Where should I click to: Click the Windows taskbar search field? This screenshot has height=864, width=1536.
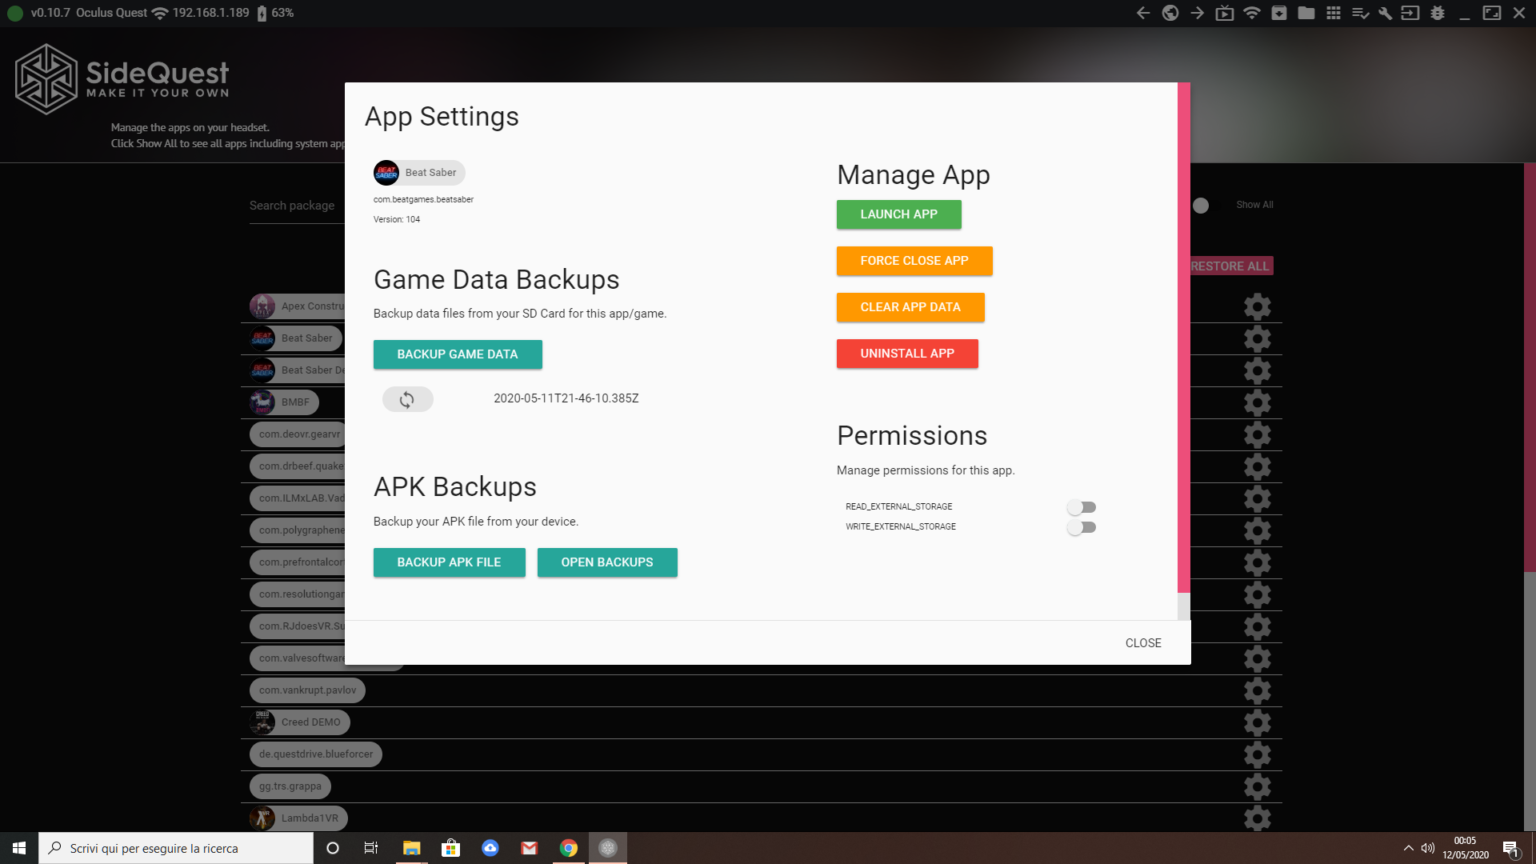(x=176, y=848)
